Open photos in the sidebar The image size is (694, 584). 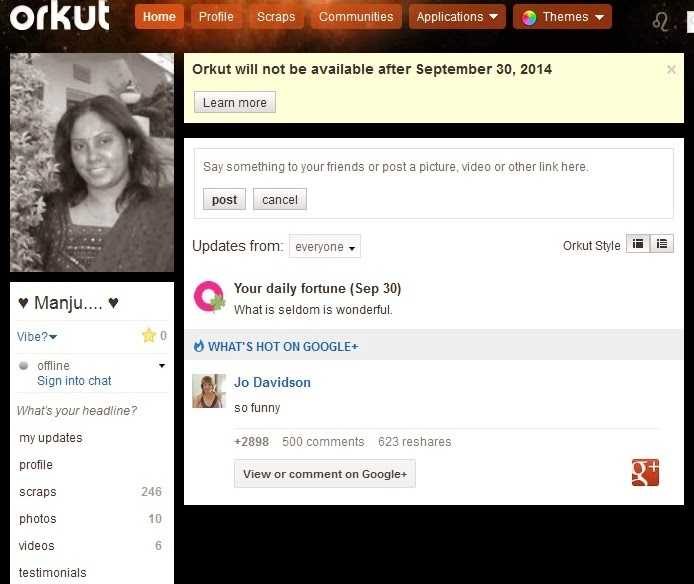(x=38, y=519)
